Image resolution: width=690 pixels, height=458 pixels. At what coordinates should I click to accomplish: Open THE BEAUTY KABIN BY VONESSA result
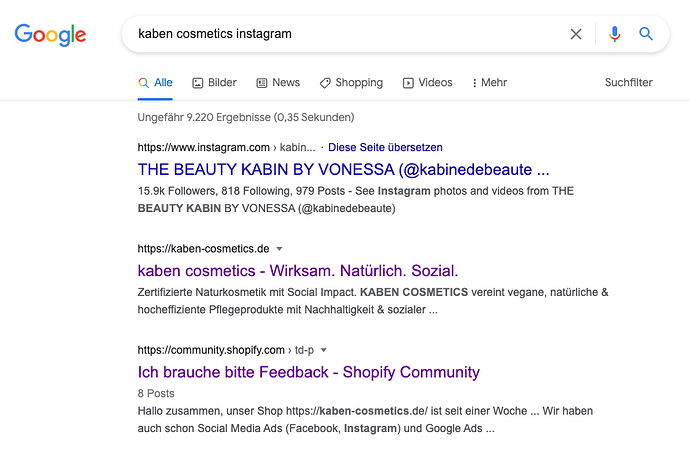343,169
